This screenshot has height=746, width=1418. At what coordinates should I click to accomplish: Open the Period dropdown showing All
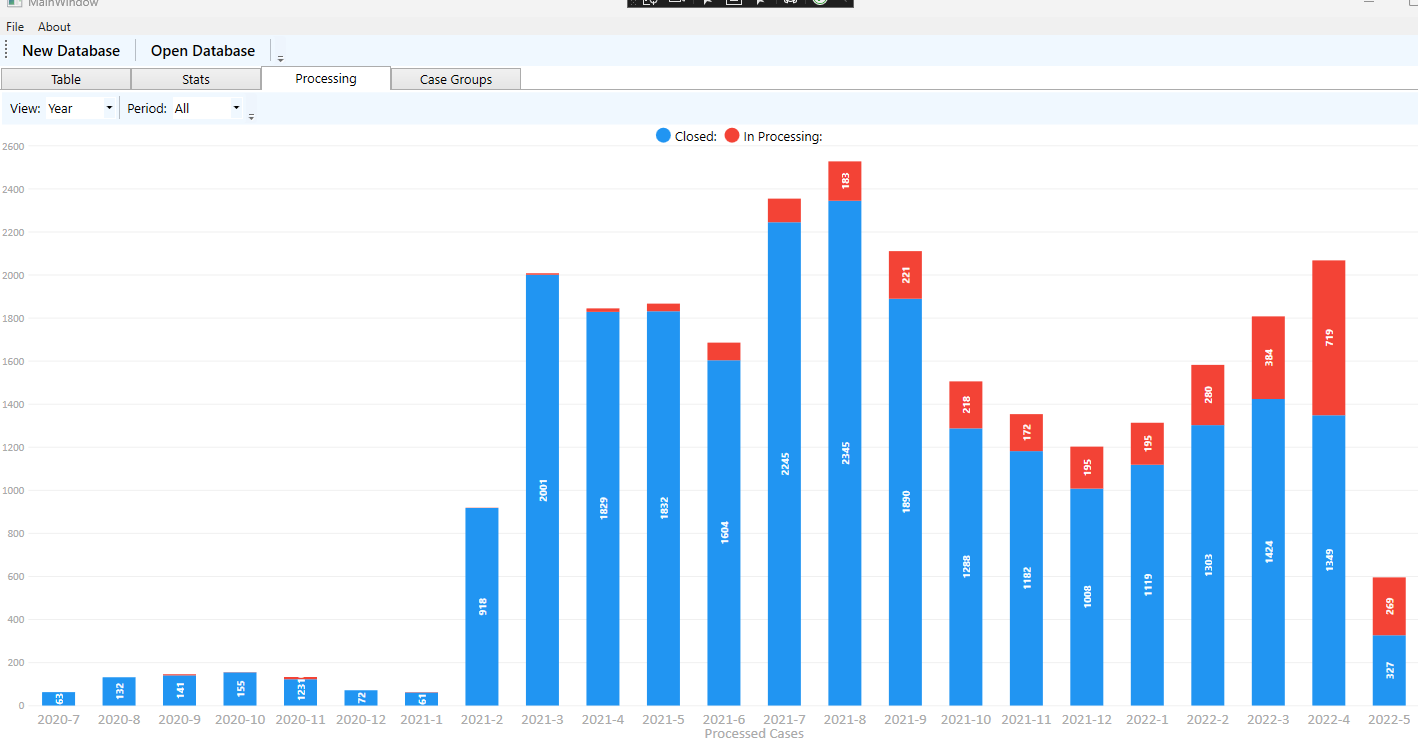pos(207,108)
